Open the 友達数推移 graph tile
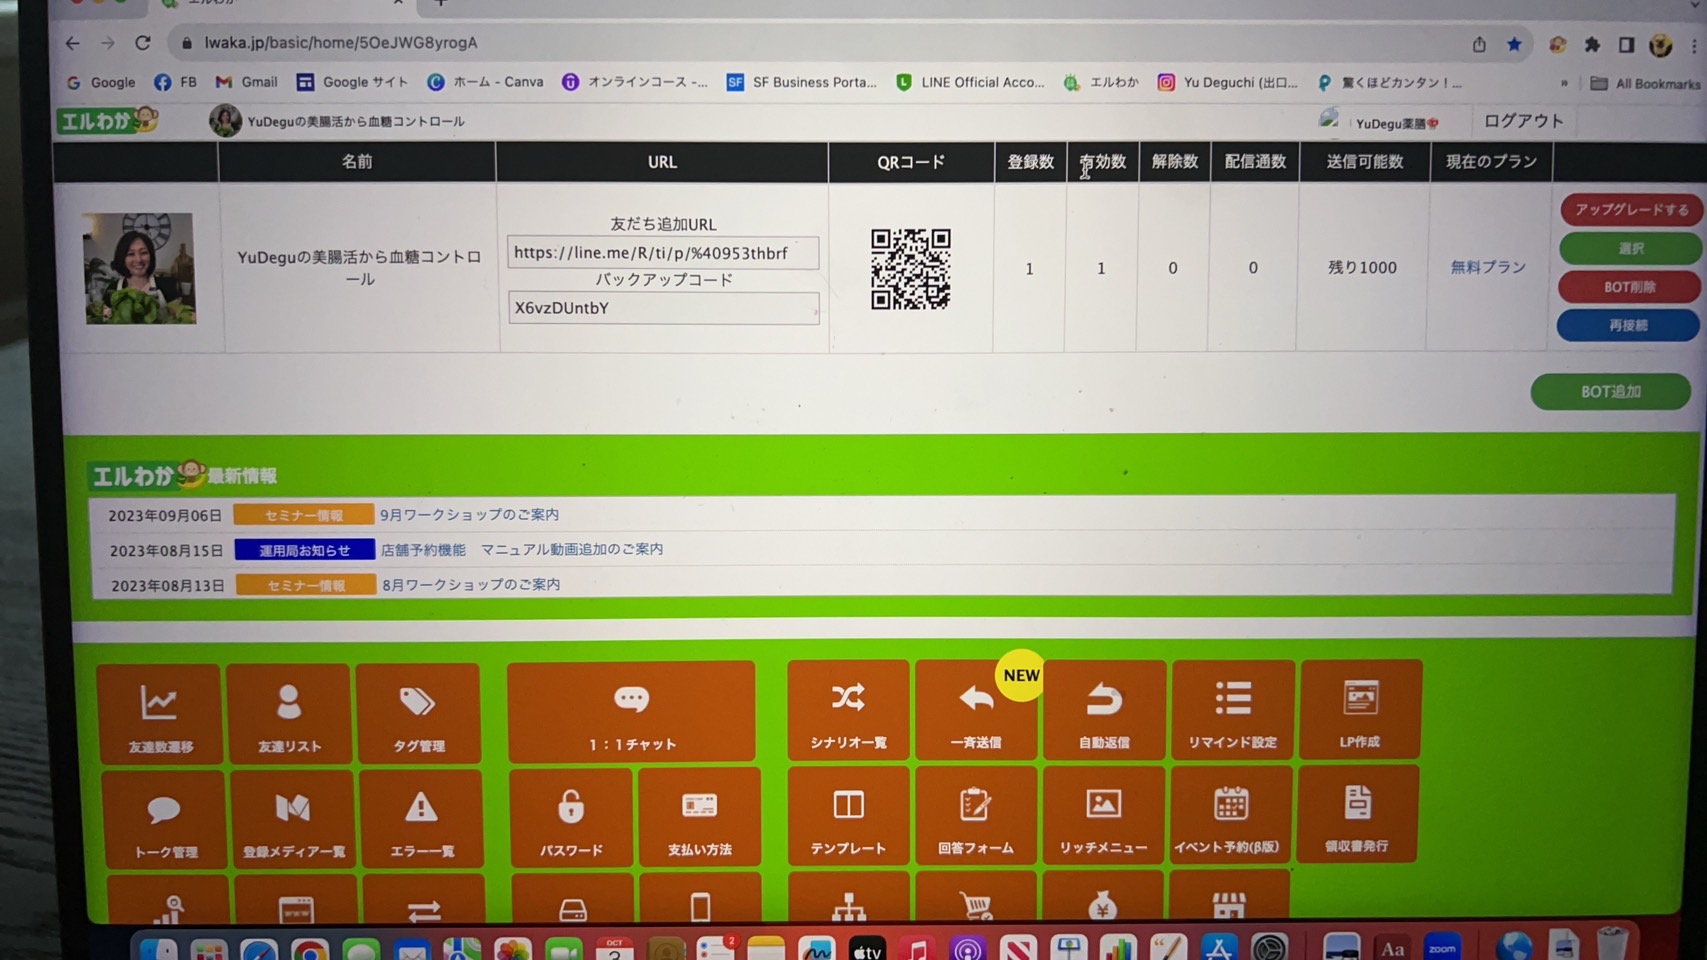This screenshot has width=1707, height=960. coord(159,713)
